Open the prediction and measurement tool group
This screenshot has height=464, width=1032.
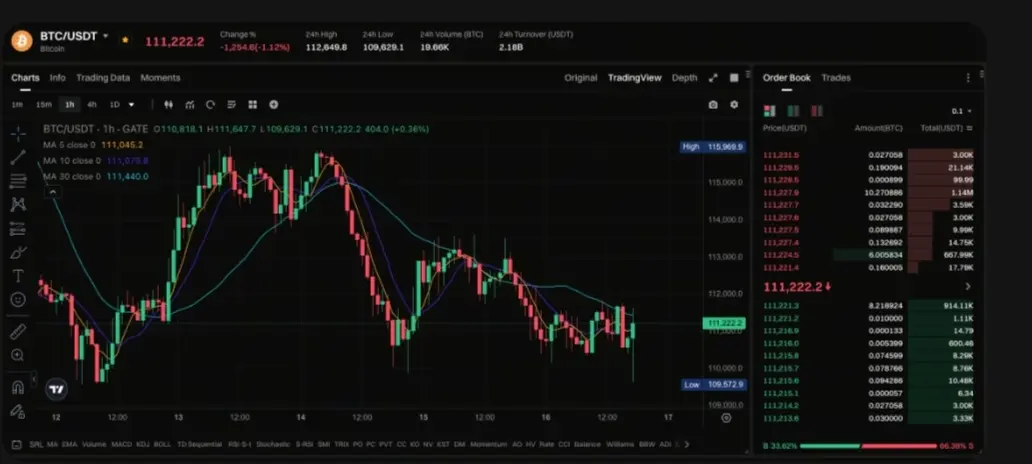[18, 228]
